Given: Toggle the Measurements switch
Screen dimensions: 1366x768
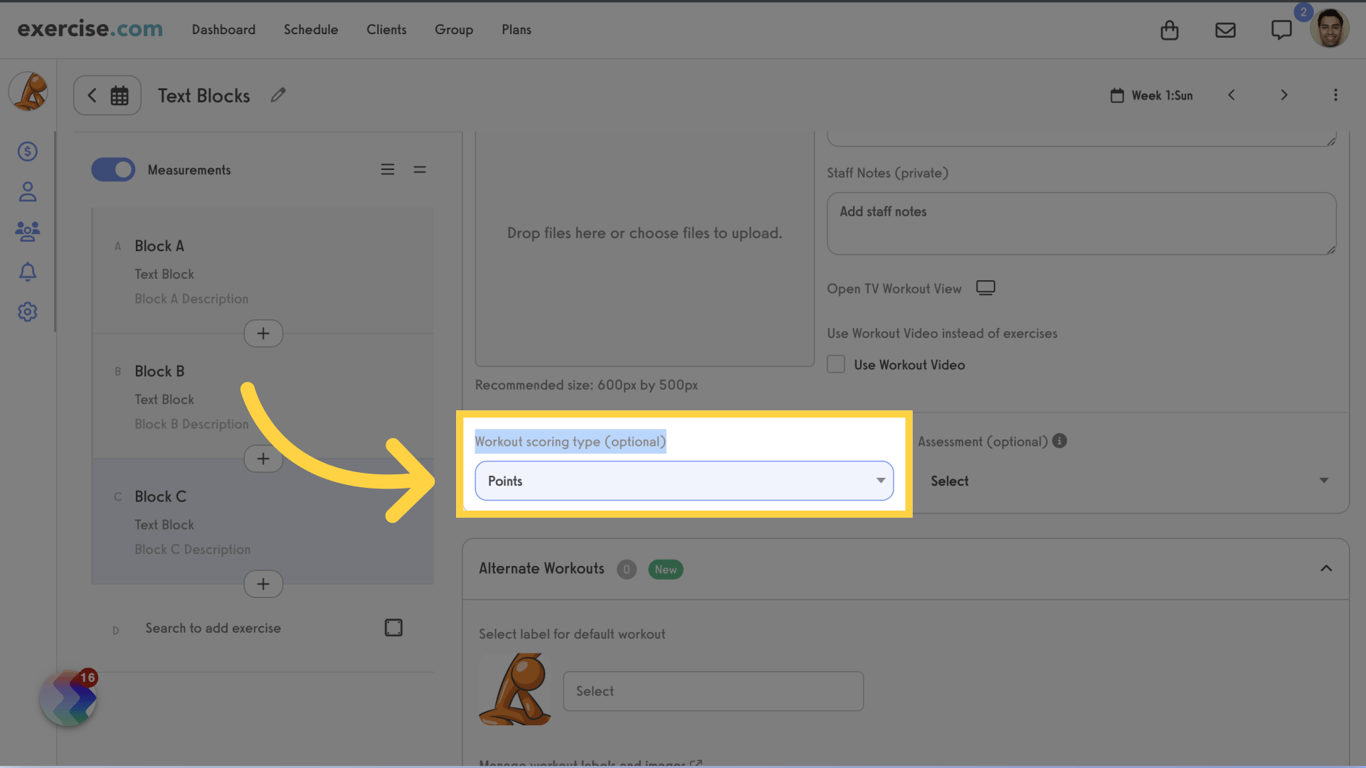Looking at the screenshot, I should click(x=113, y=170).
